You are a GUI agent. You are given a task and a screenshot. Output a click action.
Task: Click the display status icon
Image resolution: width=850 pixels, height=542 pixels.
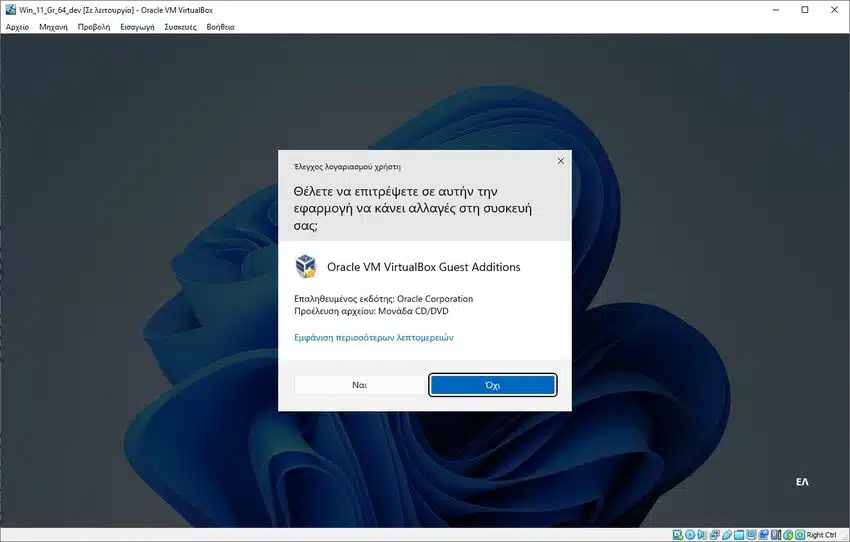[751, 535]
